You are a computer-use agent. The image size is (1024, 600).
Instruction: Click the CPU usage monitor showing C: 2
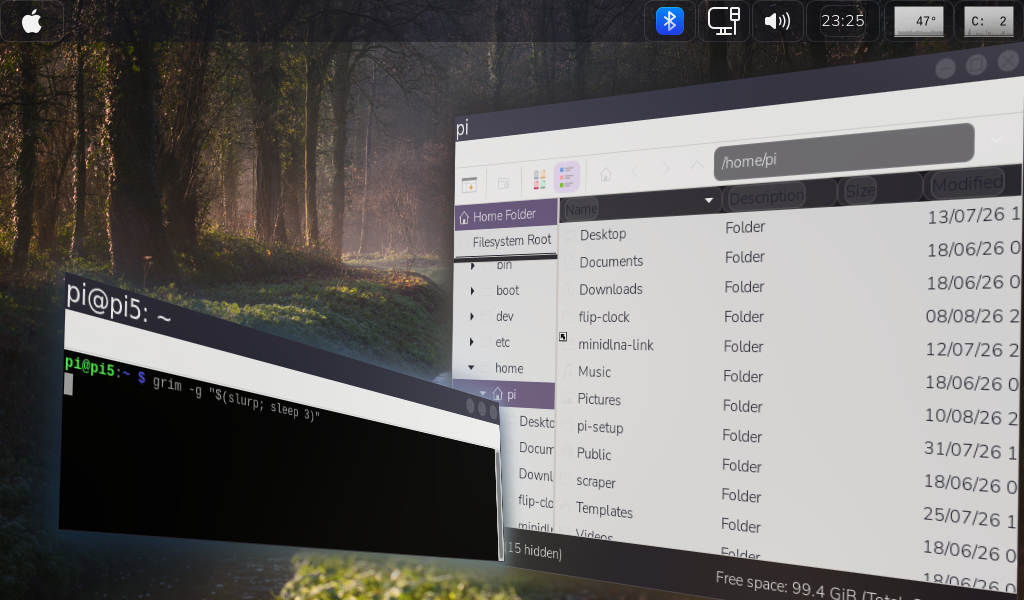(x=989, y=21)
